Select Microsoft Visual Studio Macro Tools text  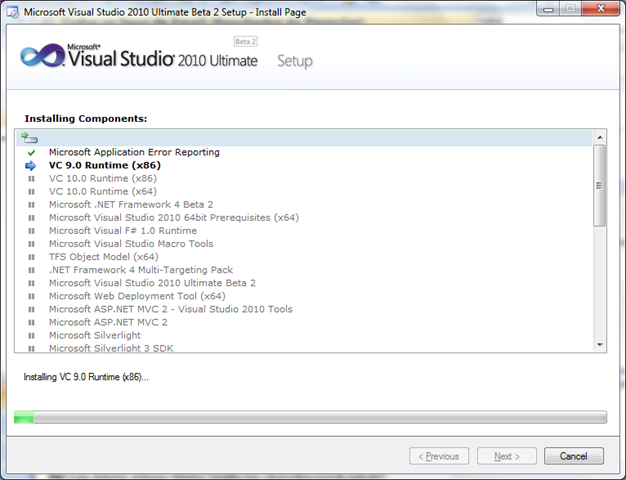pyautogui.click(x=131, y=244)
